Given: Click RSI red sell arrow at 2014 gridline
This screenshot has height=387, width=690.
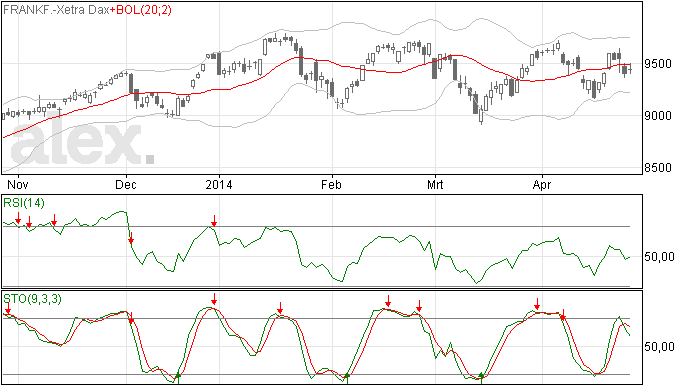Looking at the screenshot, I should coord(214,221).
